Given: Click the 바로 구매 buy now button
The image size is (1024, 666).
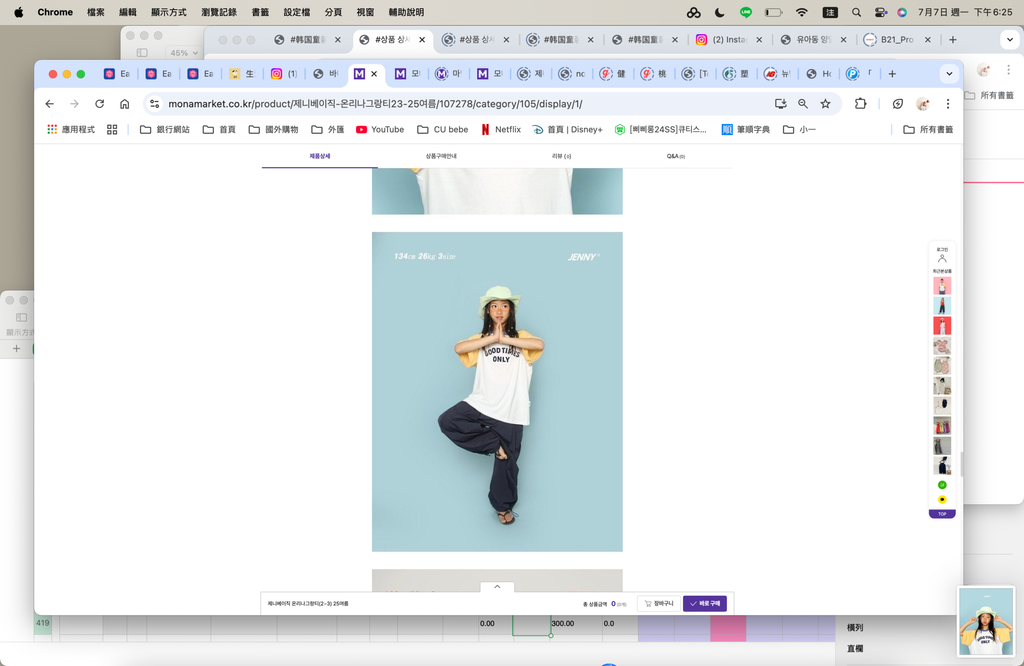Looking at the screenshot, I should [705, 603].
